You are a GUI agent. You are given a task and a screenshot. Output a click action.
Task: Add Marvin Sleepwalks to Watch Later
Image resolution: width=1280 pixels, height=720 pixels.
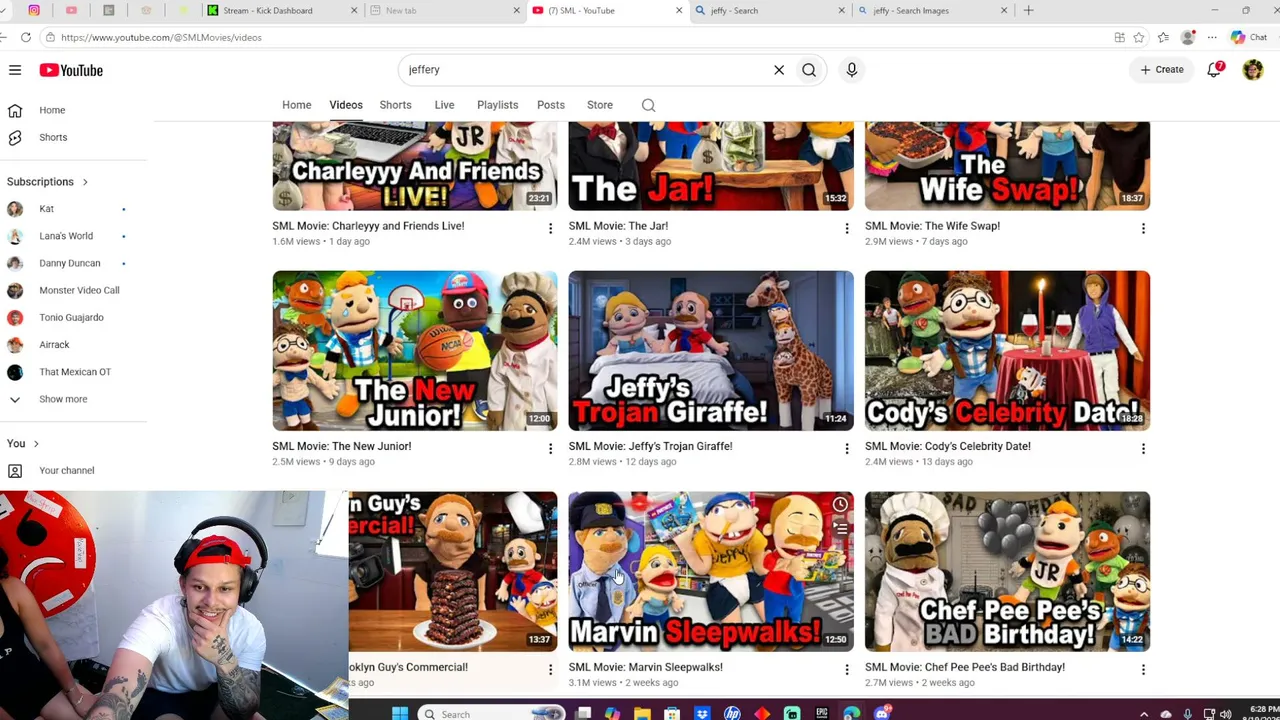pos(840,505)
